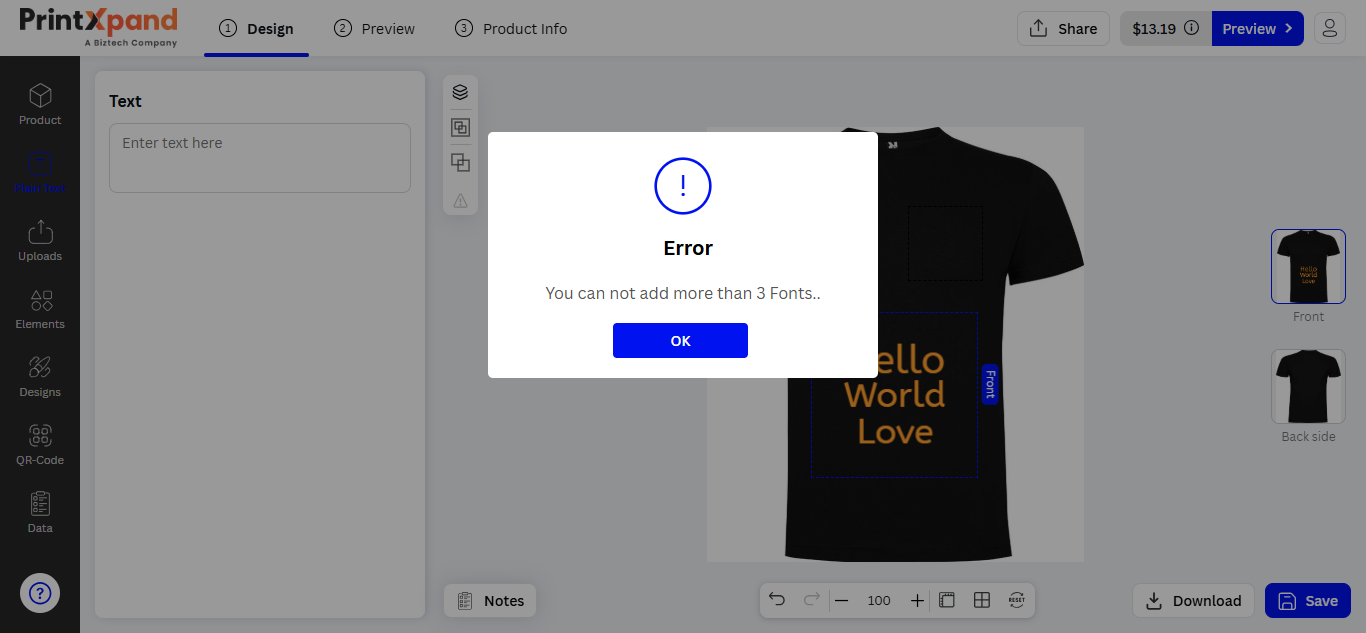This screenshot has width=1366, height=633.
Task: Dismiss the error dialog with OK
Action: coord(680,340)
